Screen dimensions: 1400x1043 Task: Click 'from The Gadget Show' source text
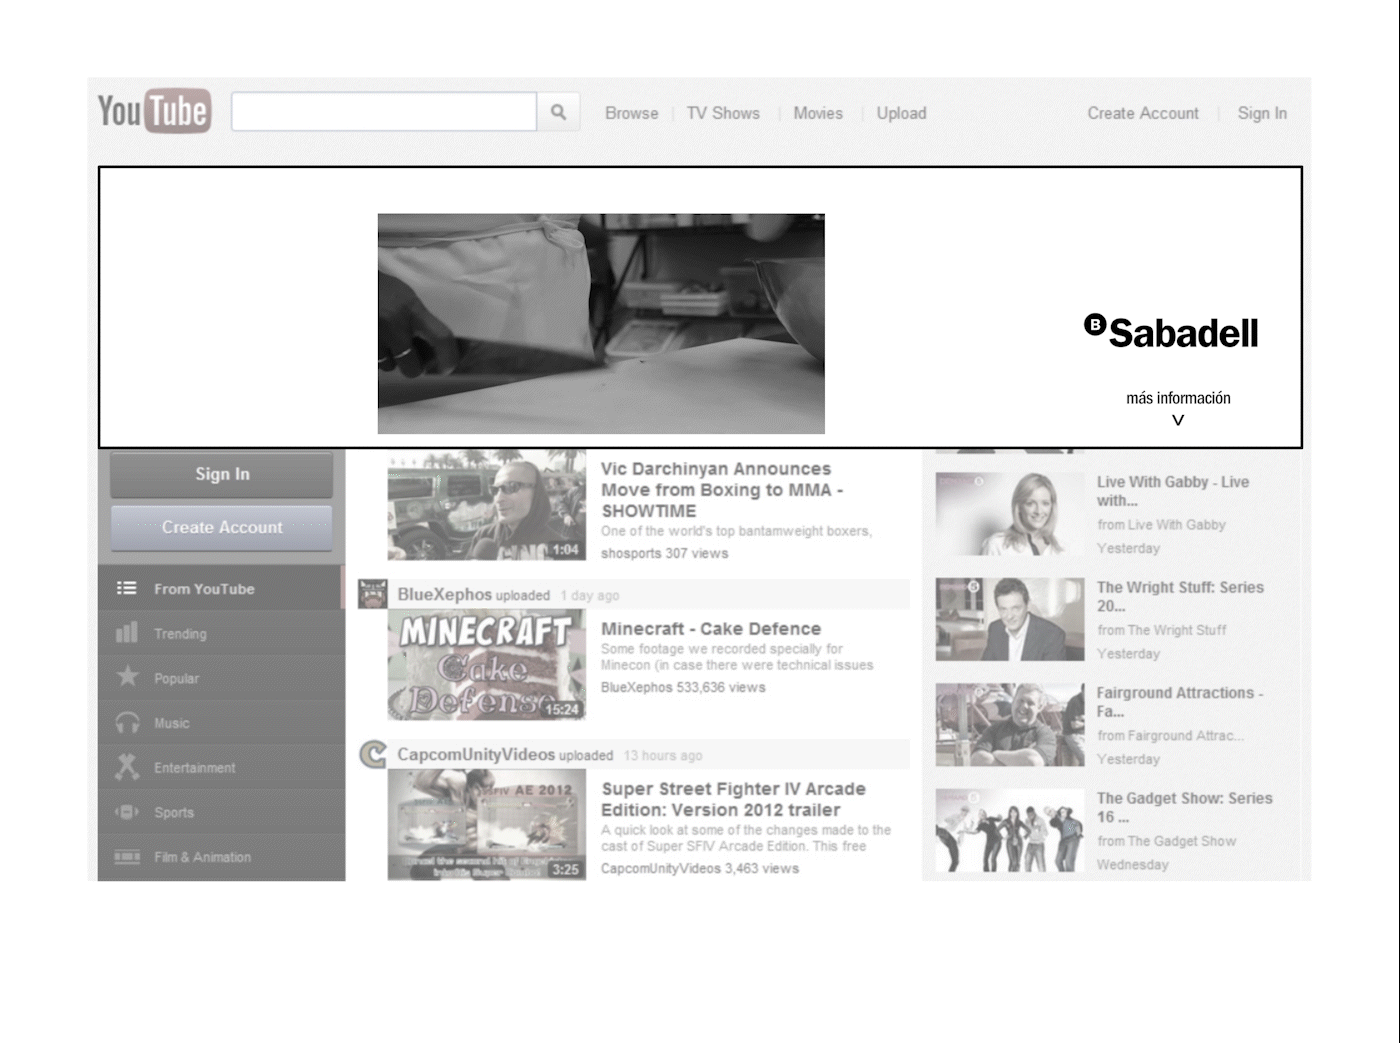click(1166, 841)
